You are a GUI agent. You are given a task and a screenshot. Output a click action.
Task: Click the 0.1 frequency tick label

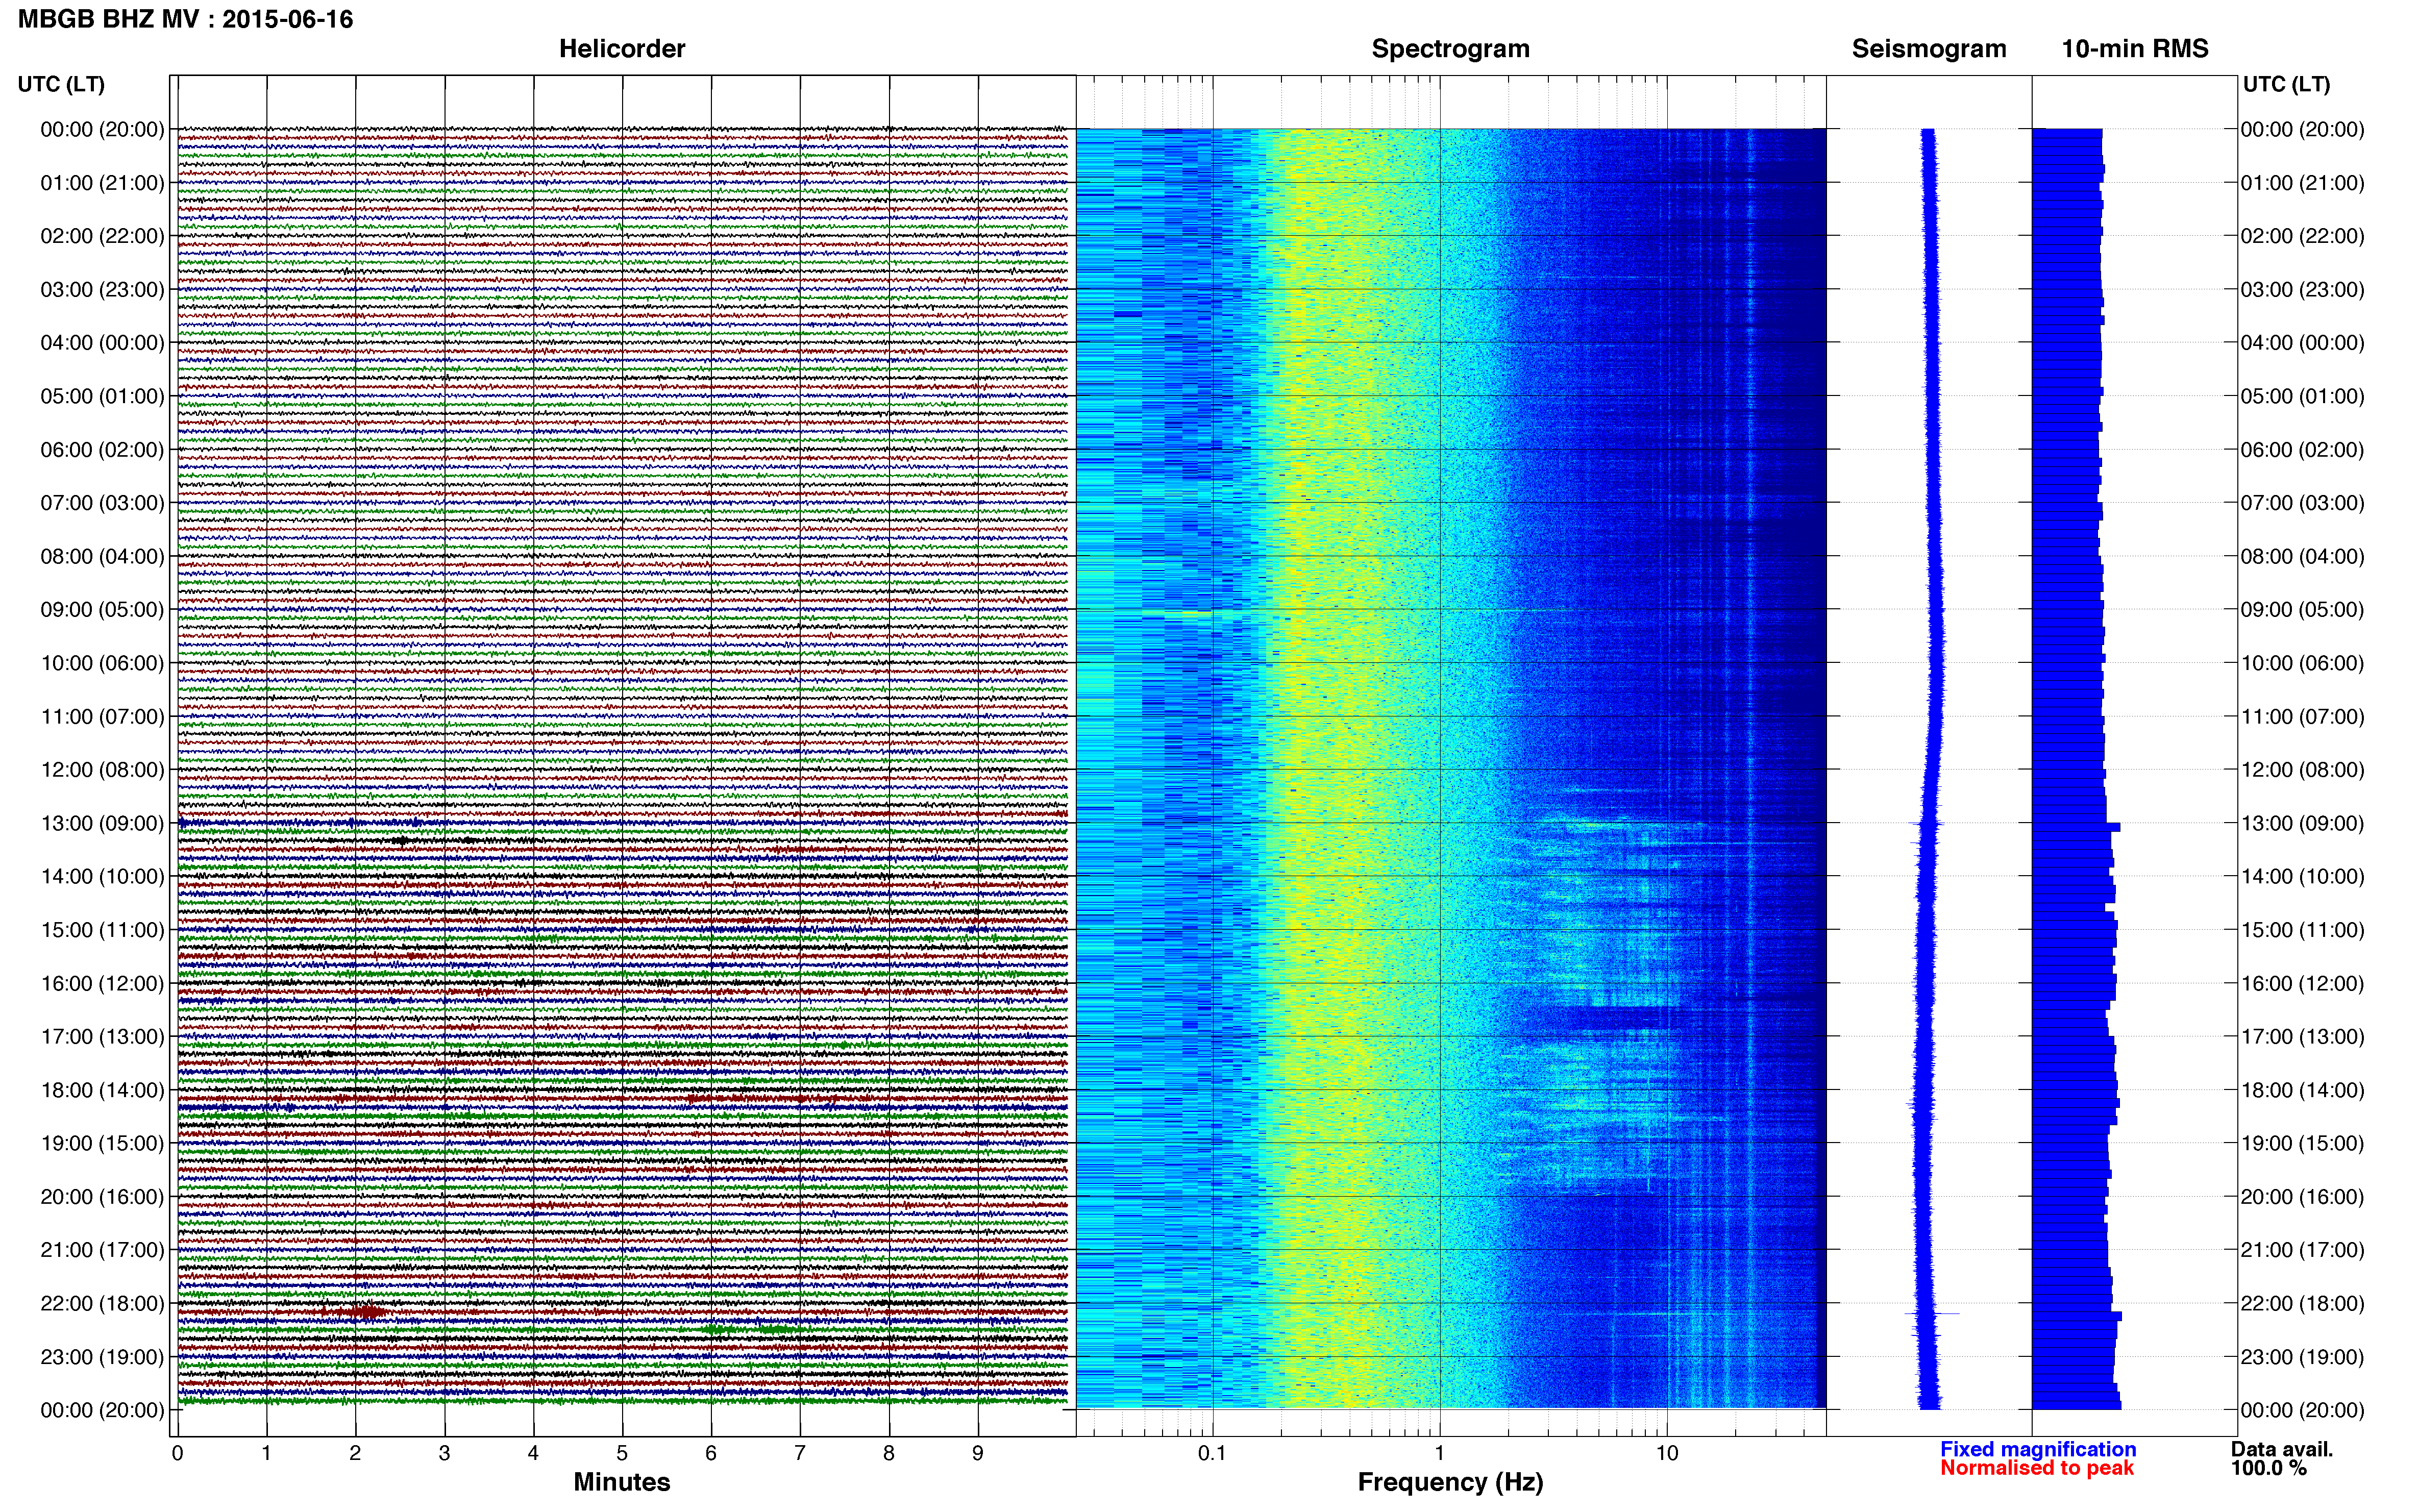click(1212, 1453)
